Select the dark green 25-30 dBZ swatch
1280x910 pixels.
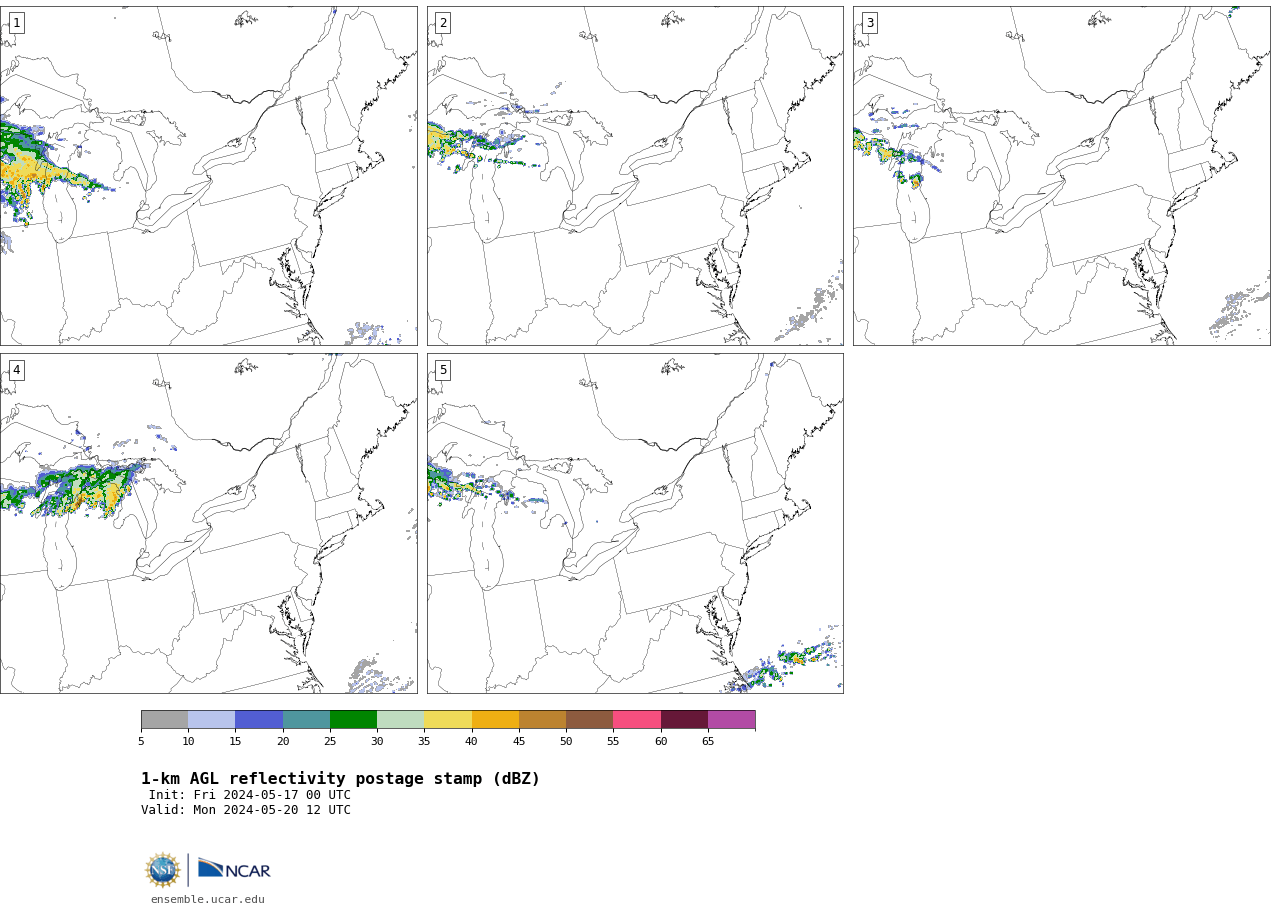pos(353,720)
